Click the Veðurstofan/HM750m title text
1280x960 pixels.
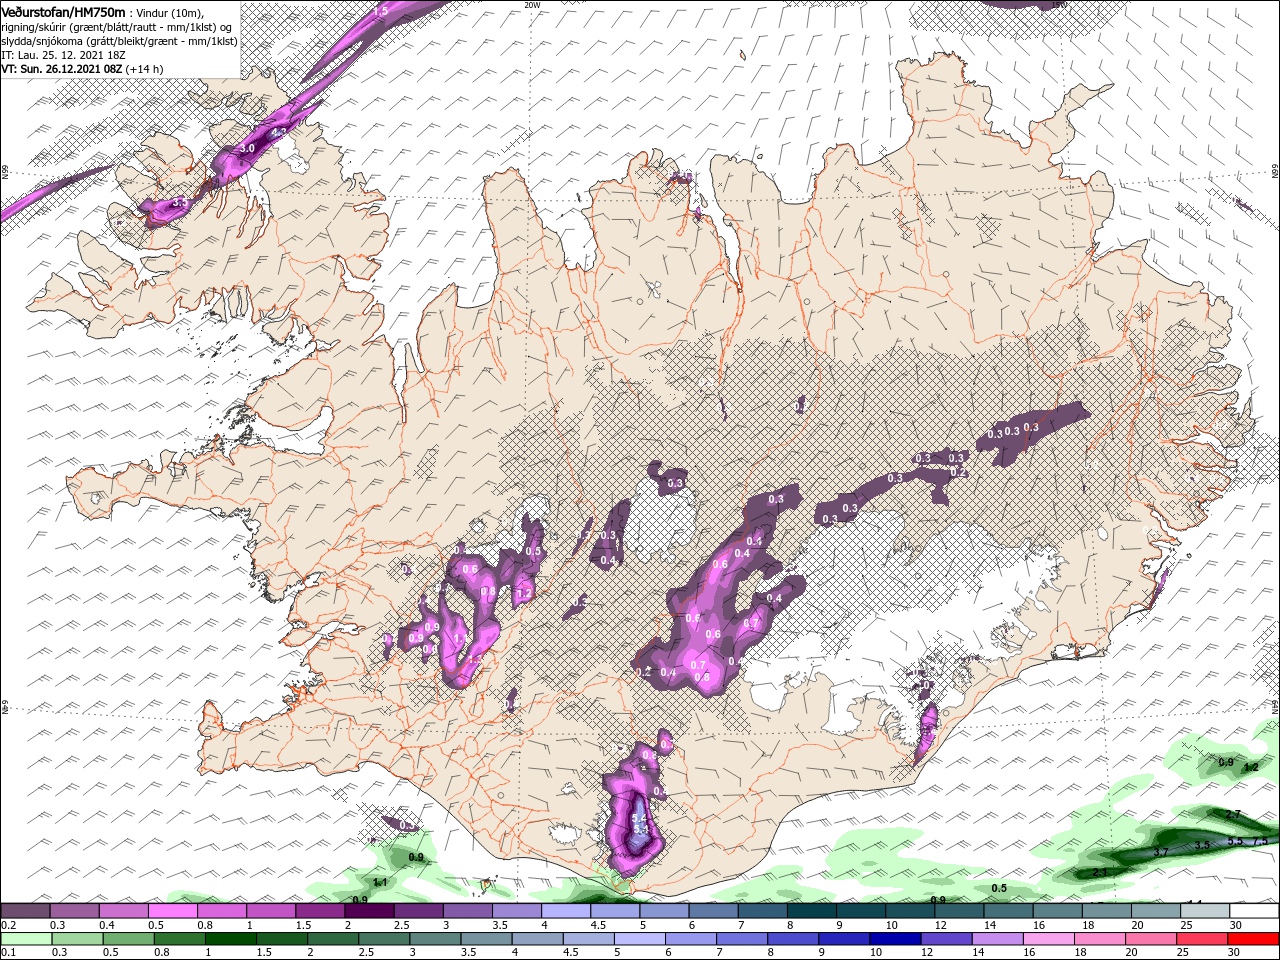[64, 12]
